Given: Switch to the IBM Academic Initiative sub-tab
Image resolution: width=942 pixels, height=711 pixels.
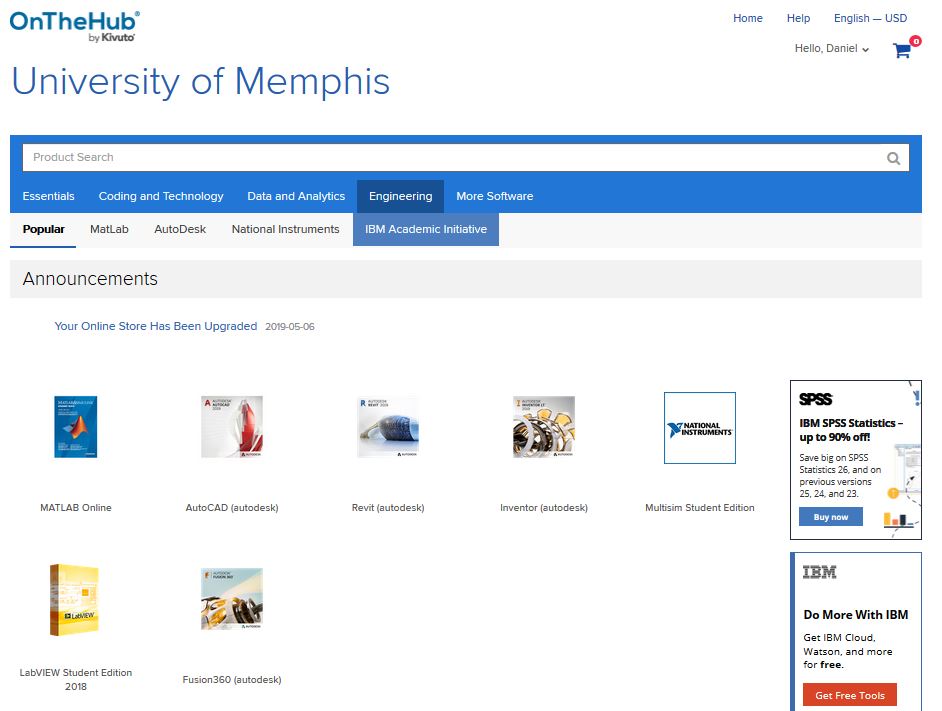Looking at the screenshot, I should click(x=426, y=230).
